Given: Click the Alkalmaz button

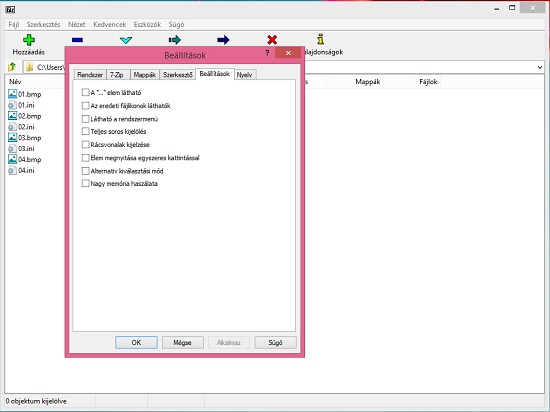Looking at the screenshot, I should pyautogui.click(x=229, y=343).
